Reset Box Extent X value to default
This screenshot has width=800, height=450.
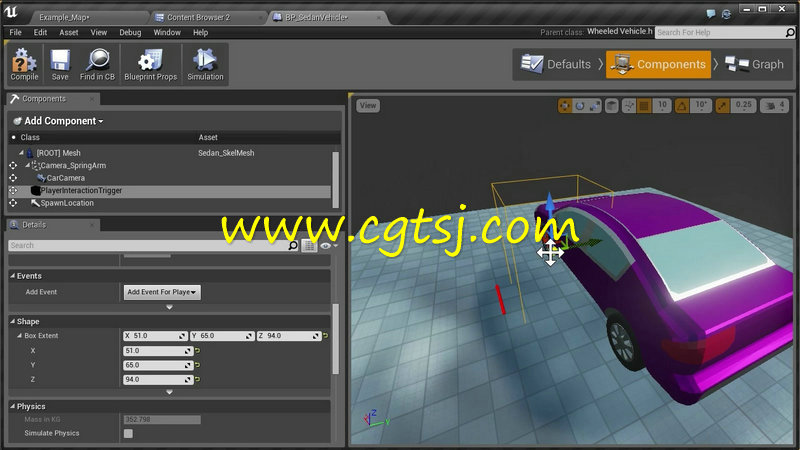click(x=197, y=351)
